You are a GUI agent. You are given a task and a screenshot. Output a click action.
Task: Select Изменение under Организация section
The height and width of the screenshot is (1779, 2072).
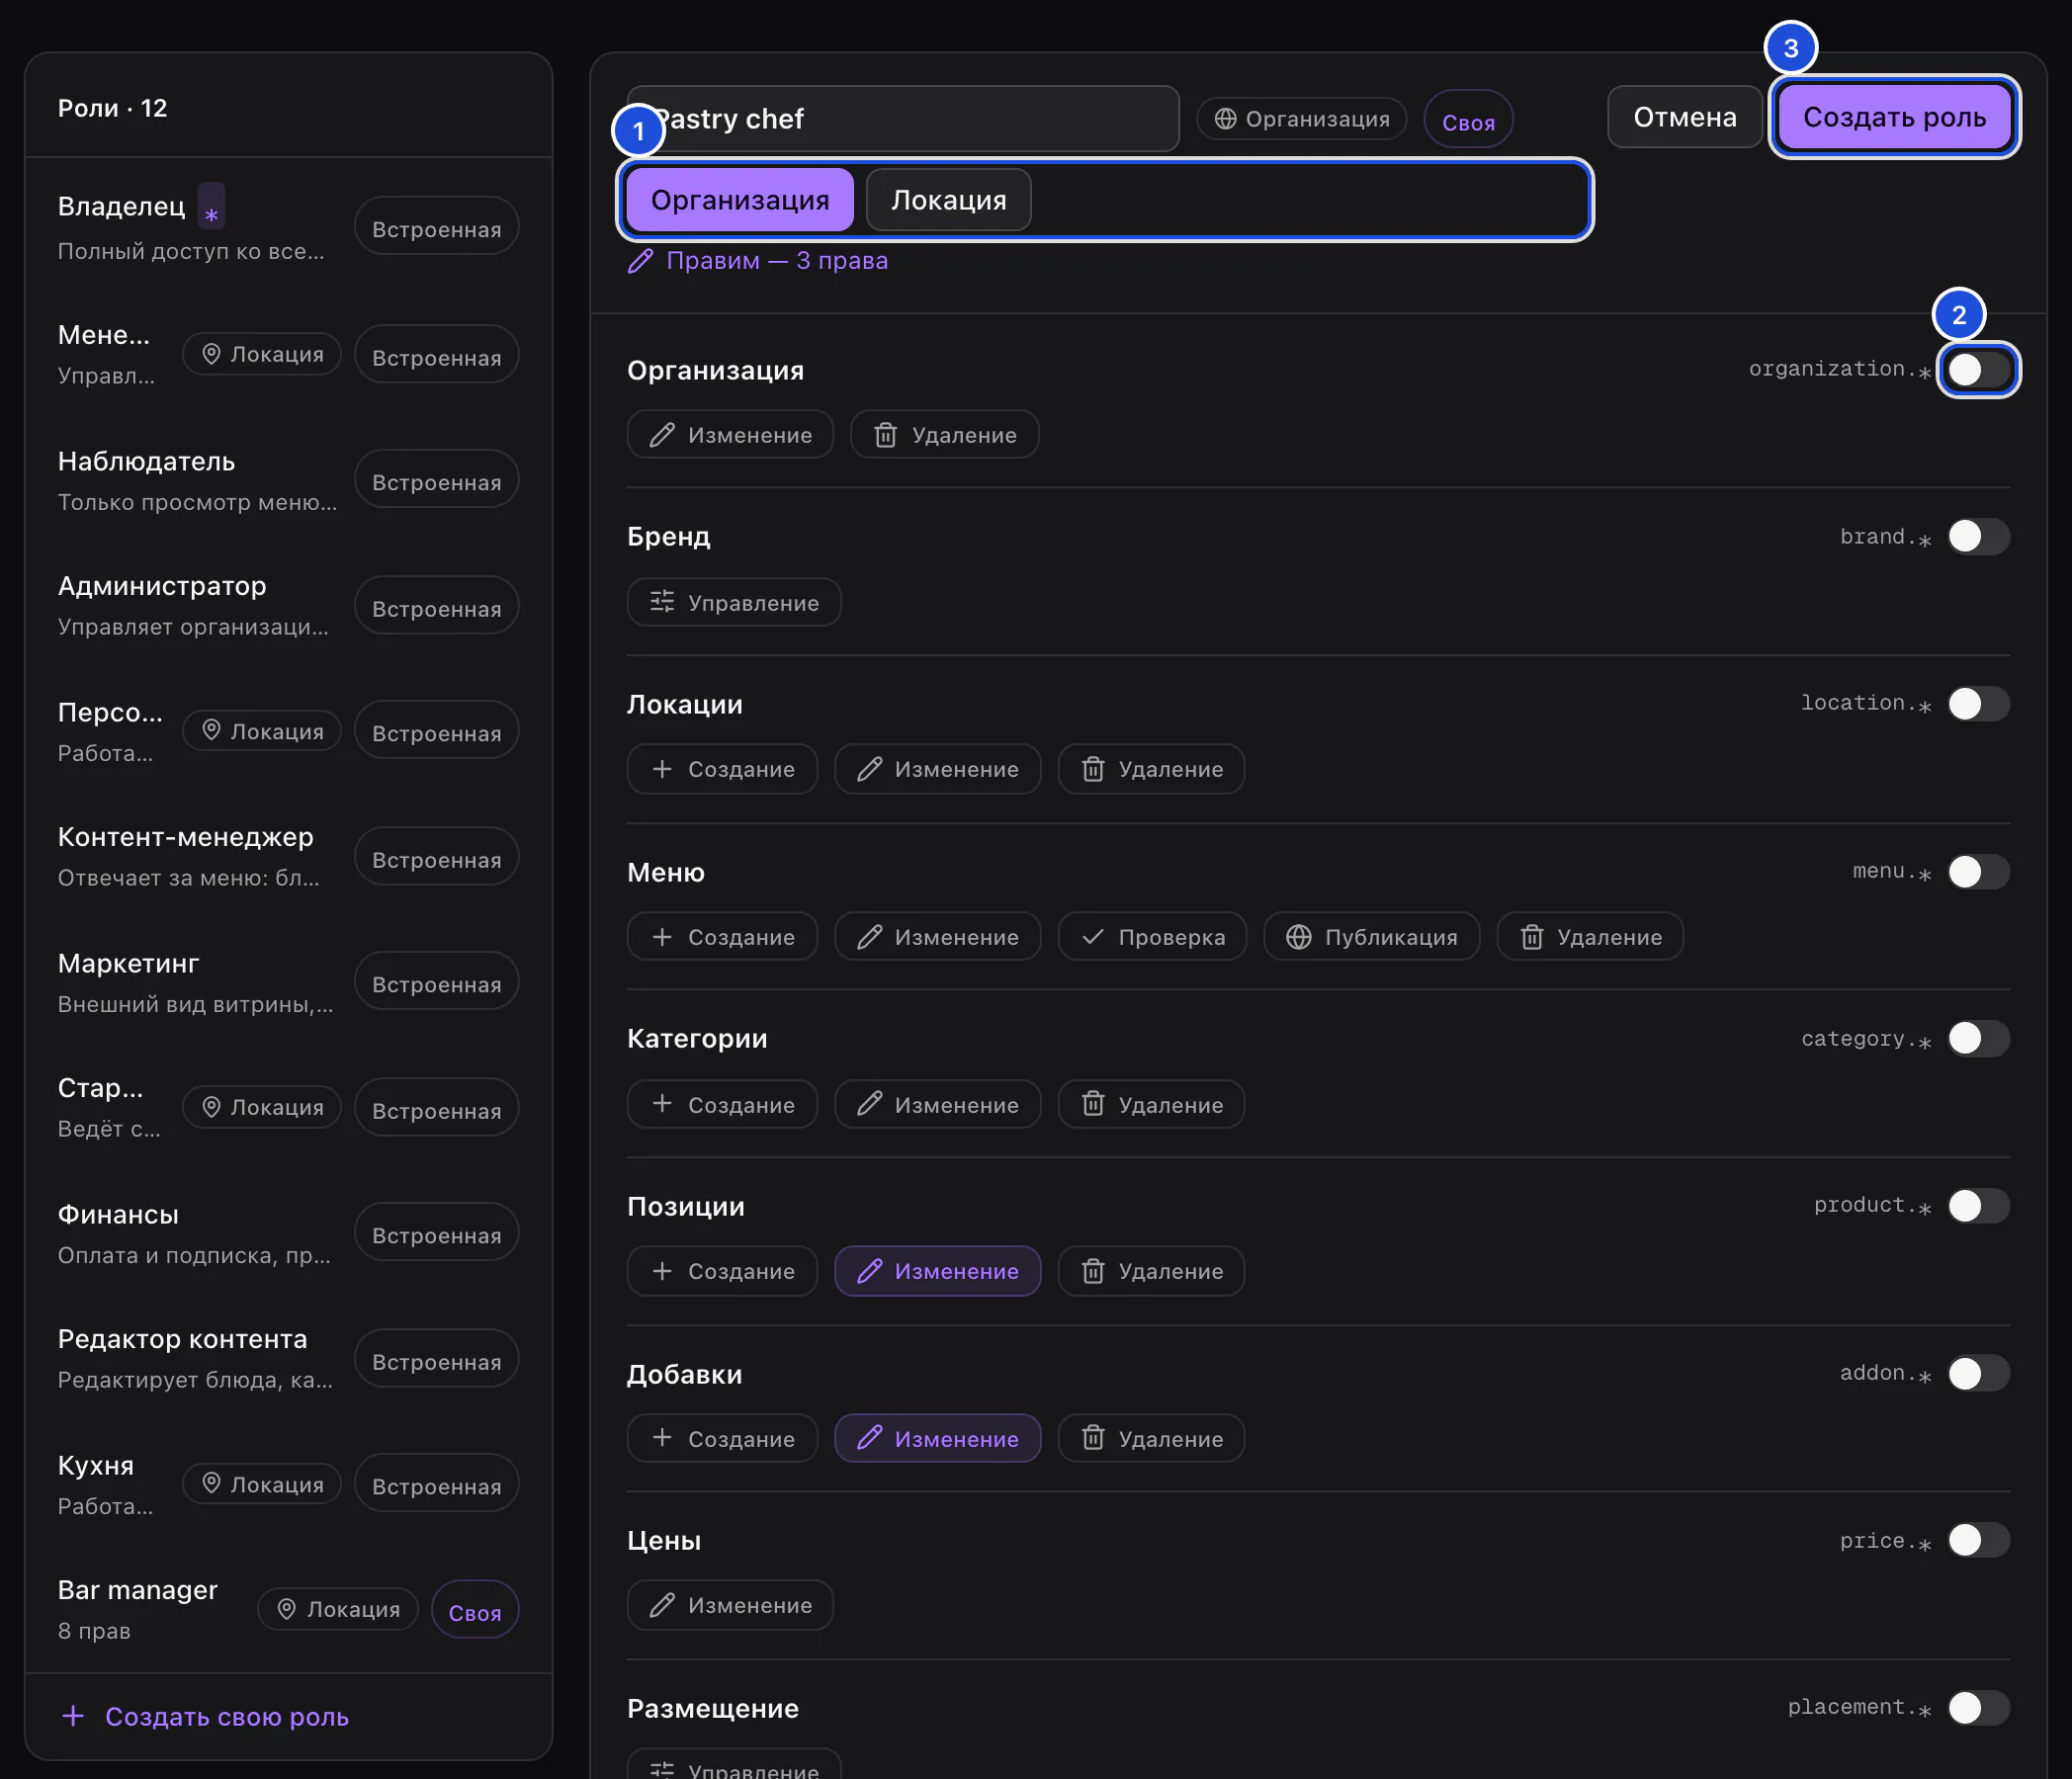(730, 435)
